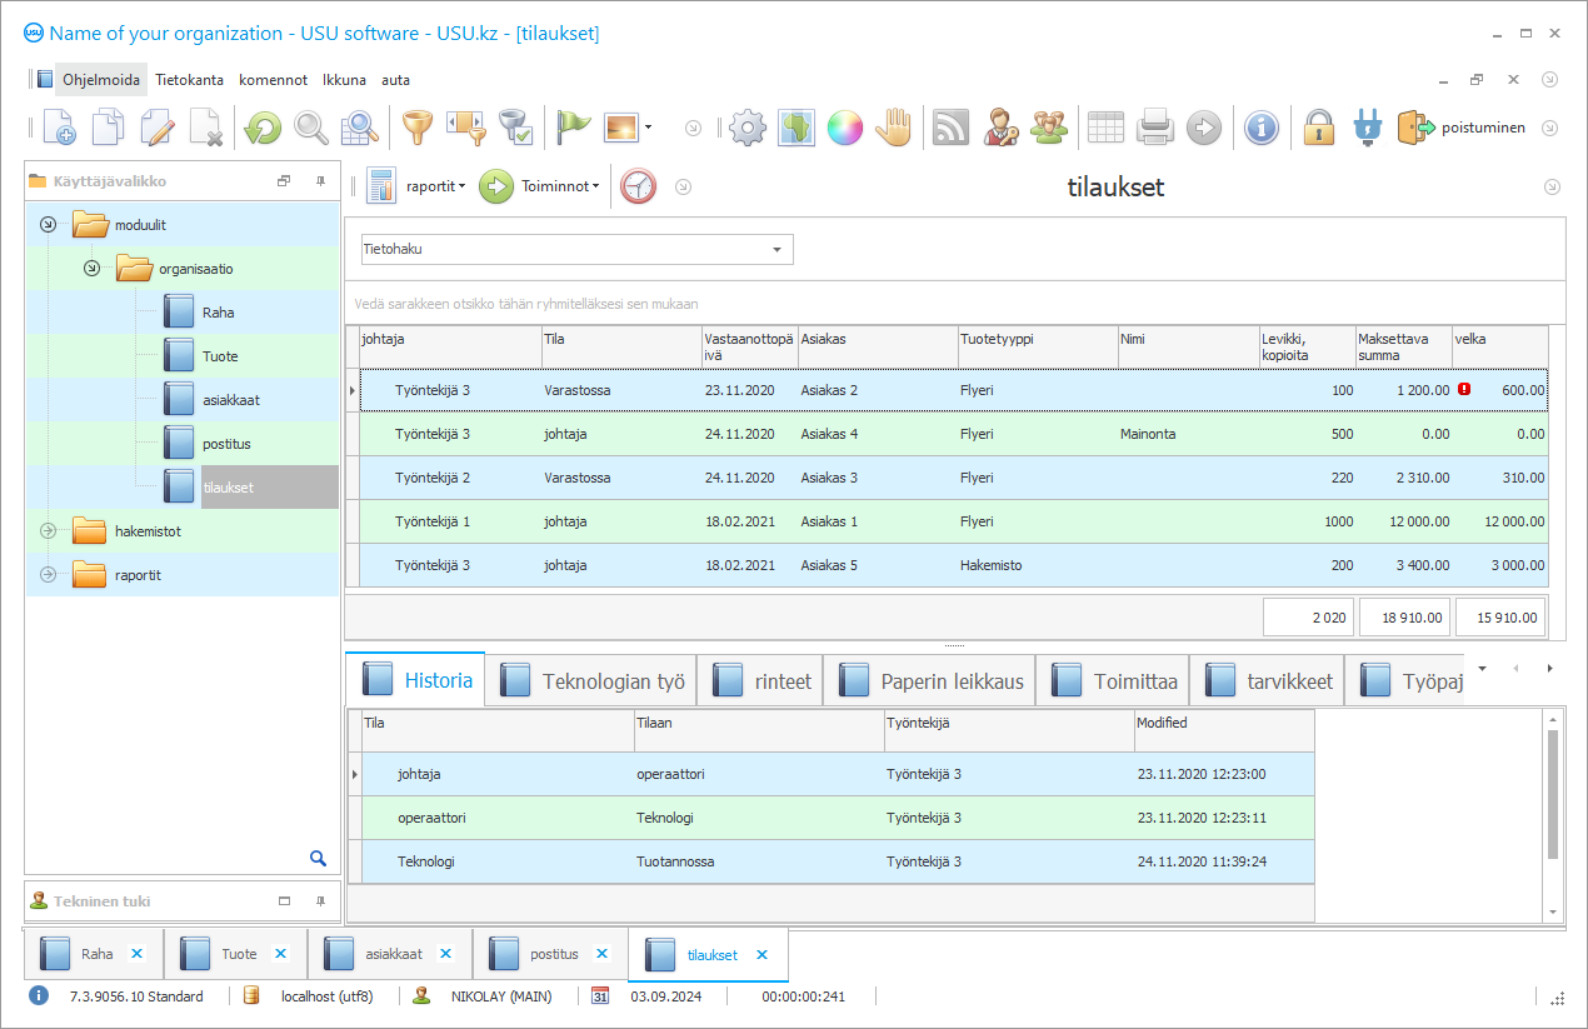Open the Tietohaku dropdown

(x=776, y=249)
